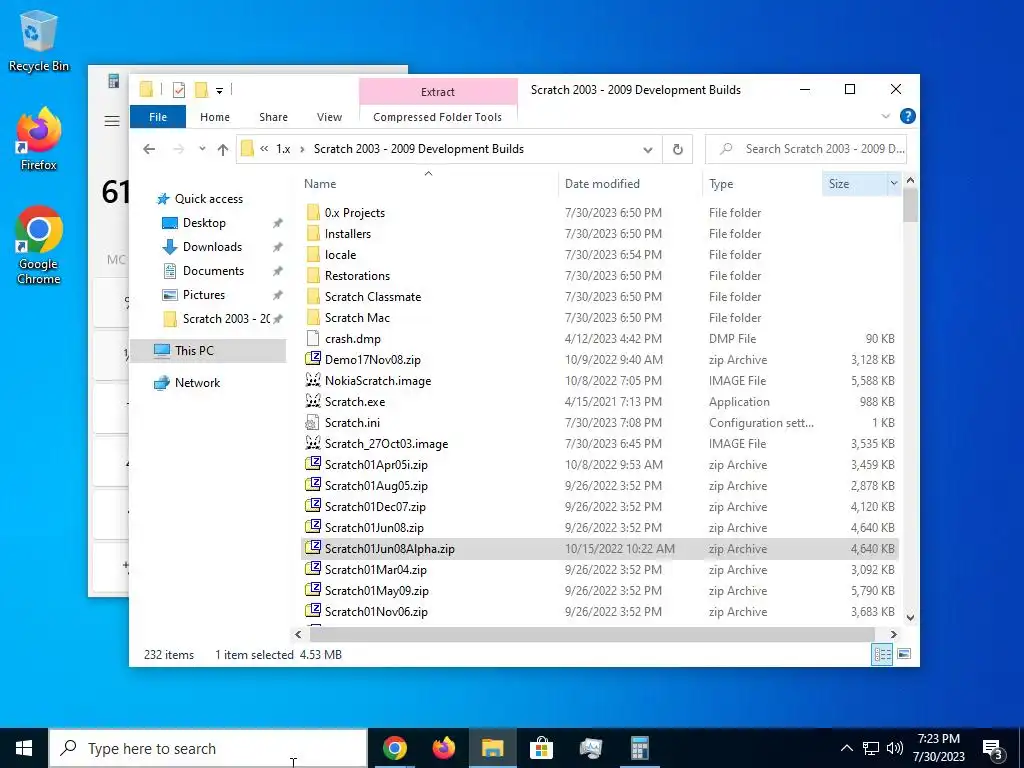
Task: Switch to Details view layout button
Action: tap(882, 654)
